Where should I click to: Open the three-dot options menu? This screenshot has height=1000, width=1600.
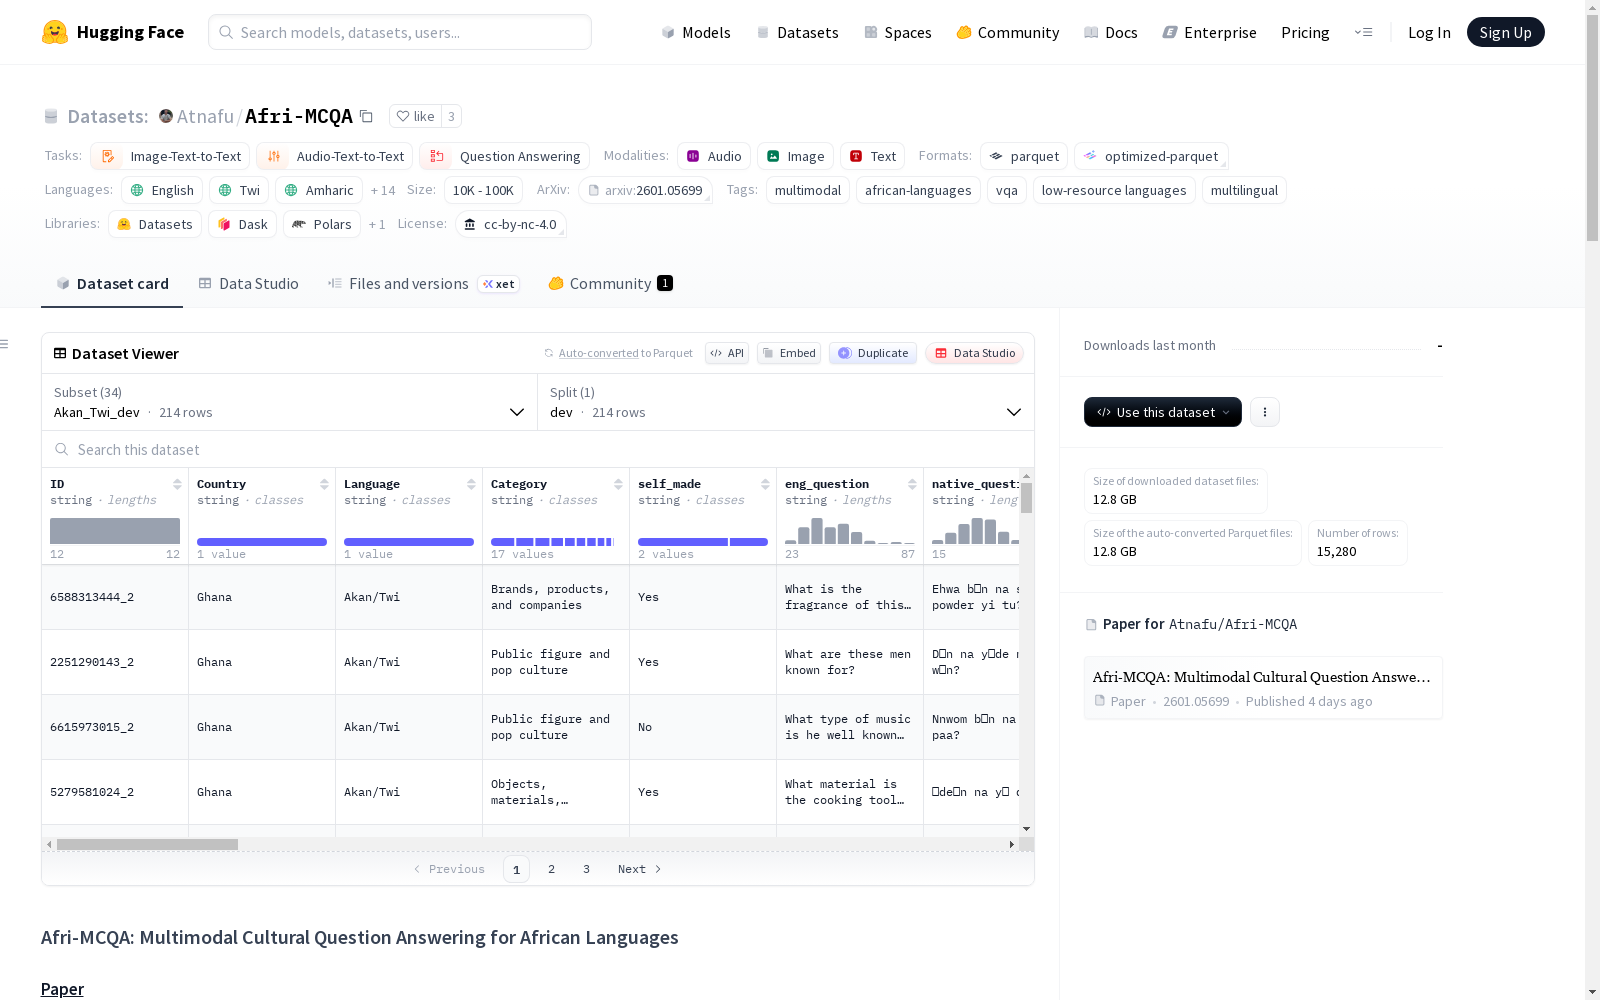coord(1265,412)
